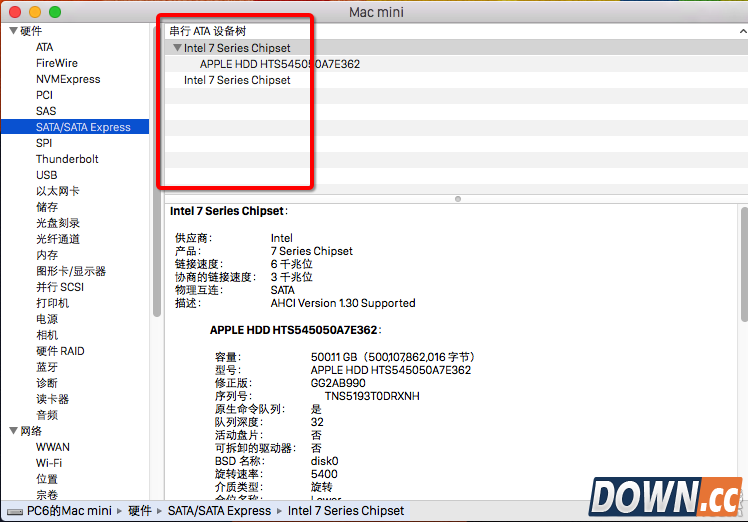Select 蓝牙 in the sidebar
The image size is (748, 522).
pos(47,367)
